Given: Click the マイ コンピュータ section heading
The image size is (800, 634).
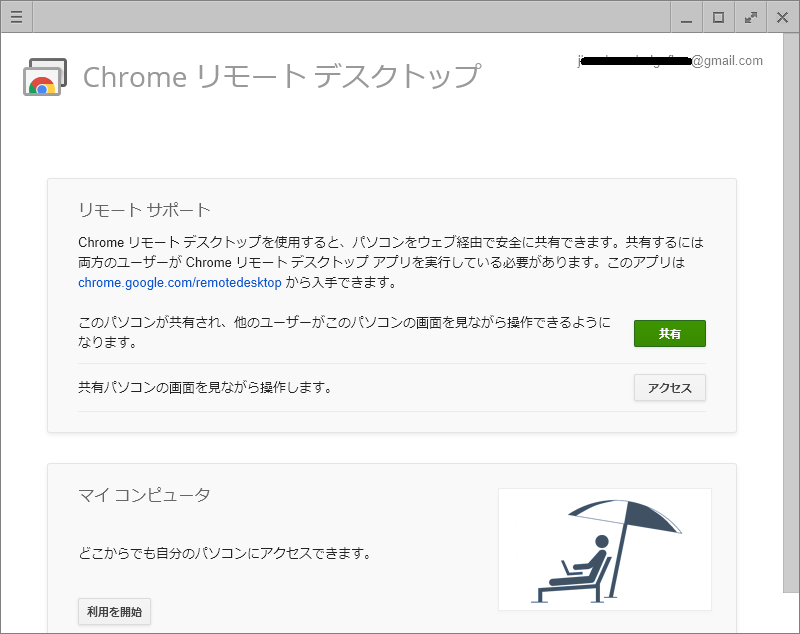Looking at the screenshot, I should (144, 495).
